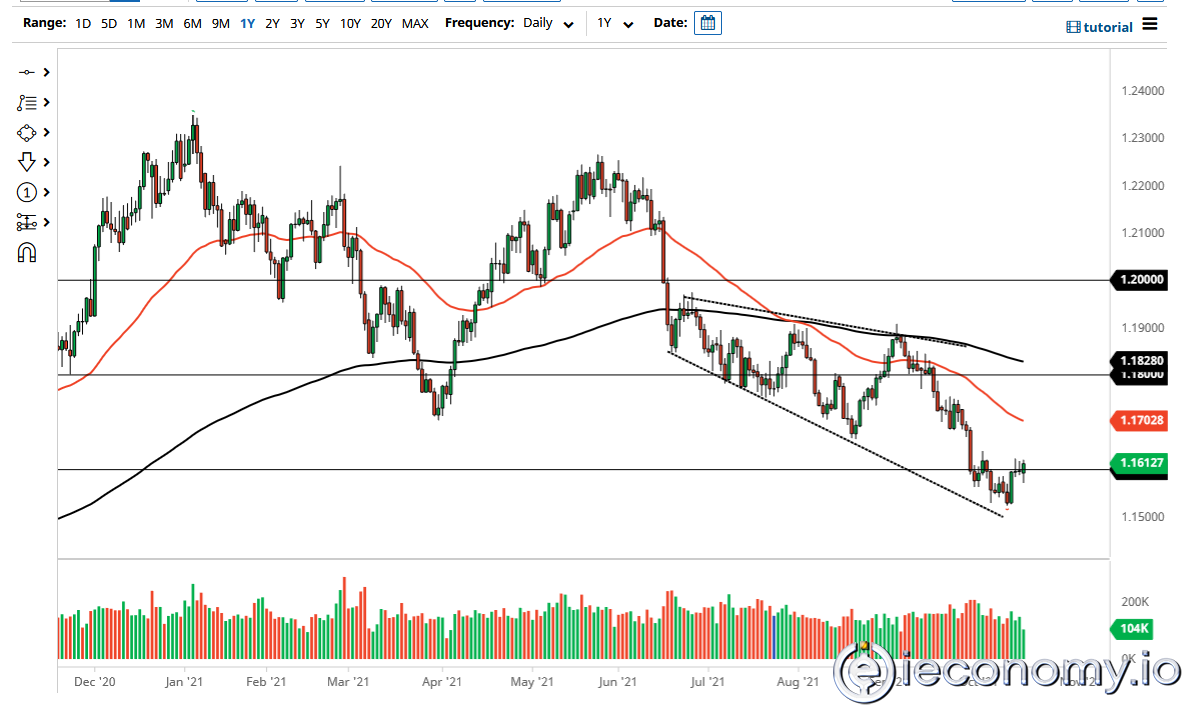Switch the range to 10Y
The image size is (1183, 705).
click(x=350, y=23)
